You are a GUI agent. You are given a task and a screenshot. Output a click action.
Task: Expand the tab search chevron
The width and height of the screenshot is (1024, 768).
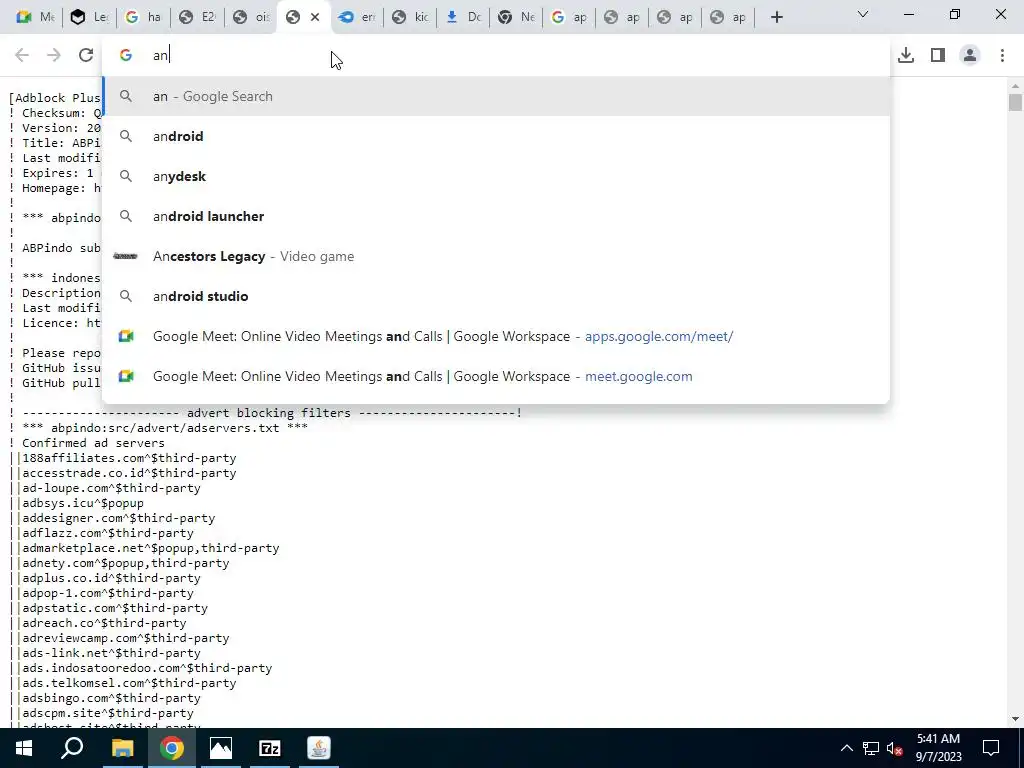pos(863,14)
